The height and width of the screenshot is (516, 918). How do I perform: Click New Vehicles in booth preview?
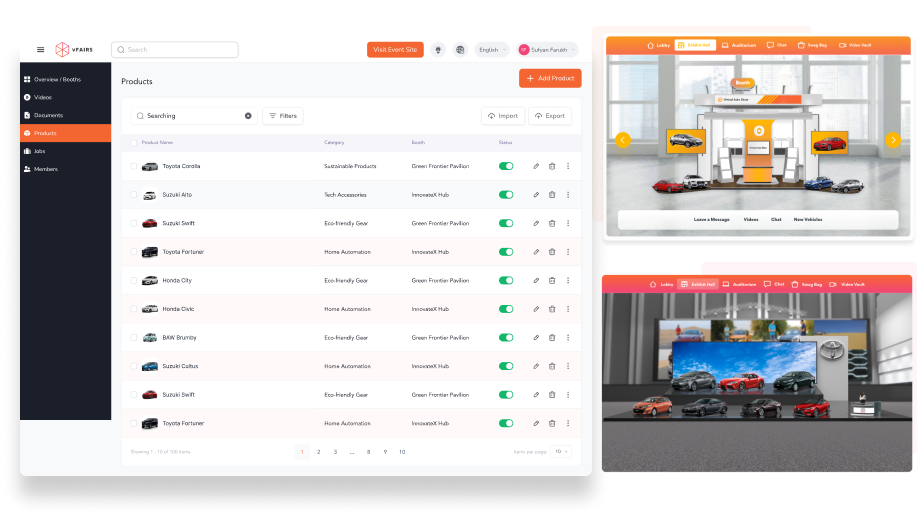coord(808,220)
